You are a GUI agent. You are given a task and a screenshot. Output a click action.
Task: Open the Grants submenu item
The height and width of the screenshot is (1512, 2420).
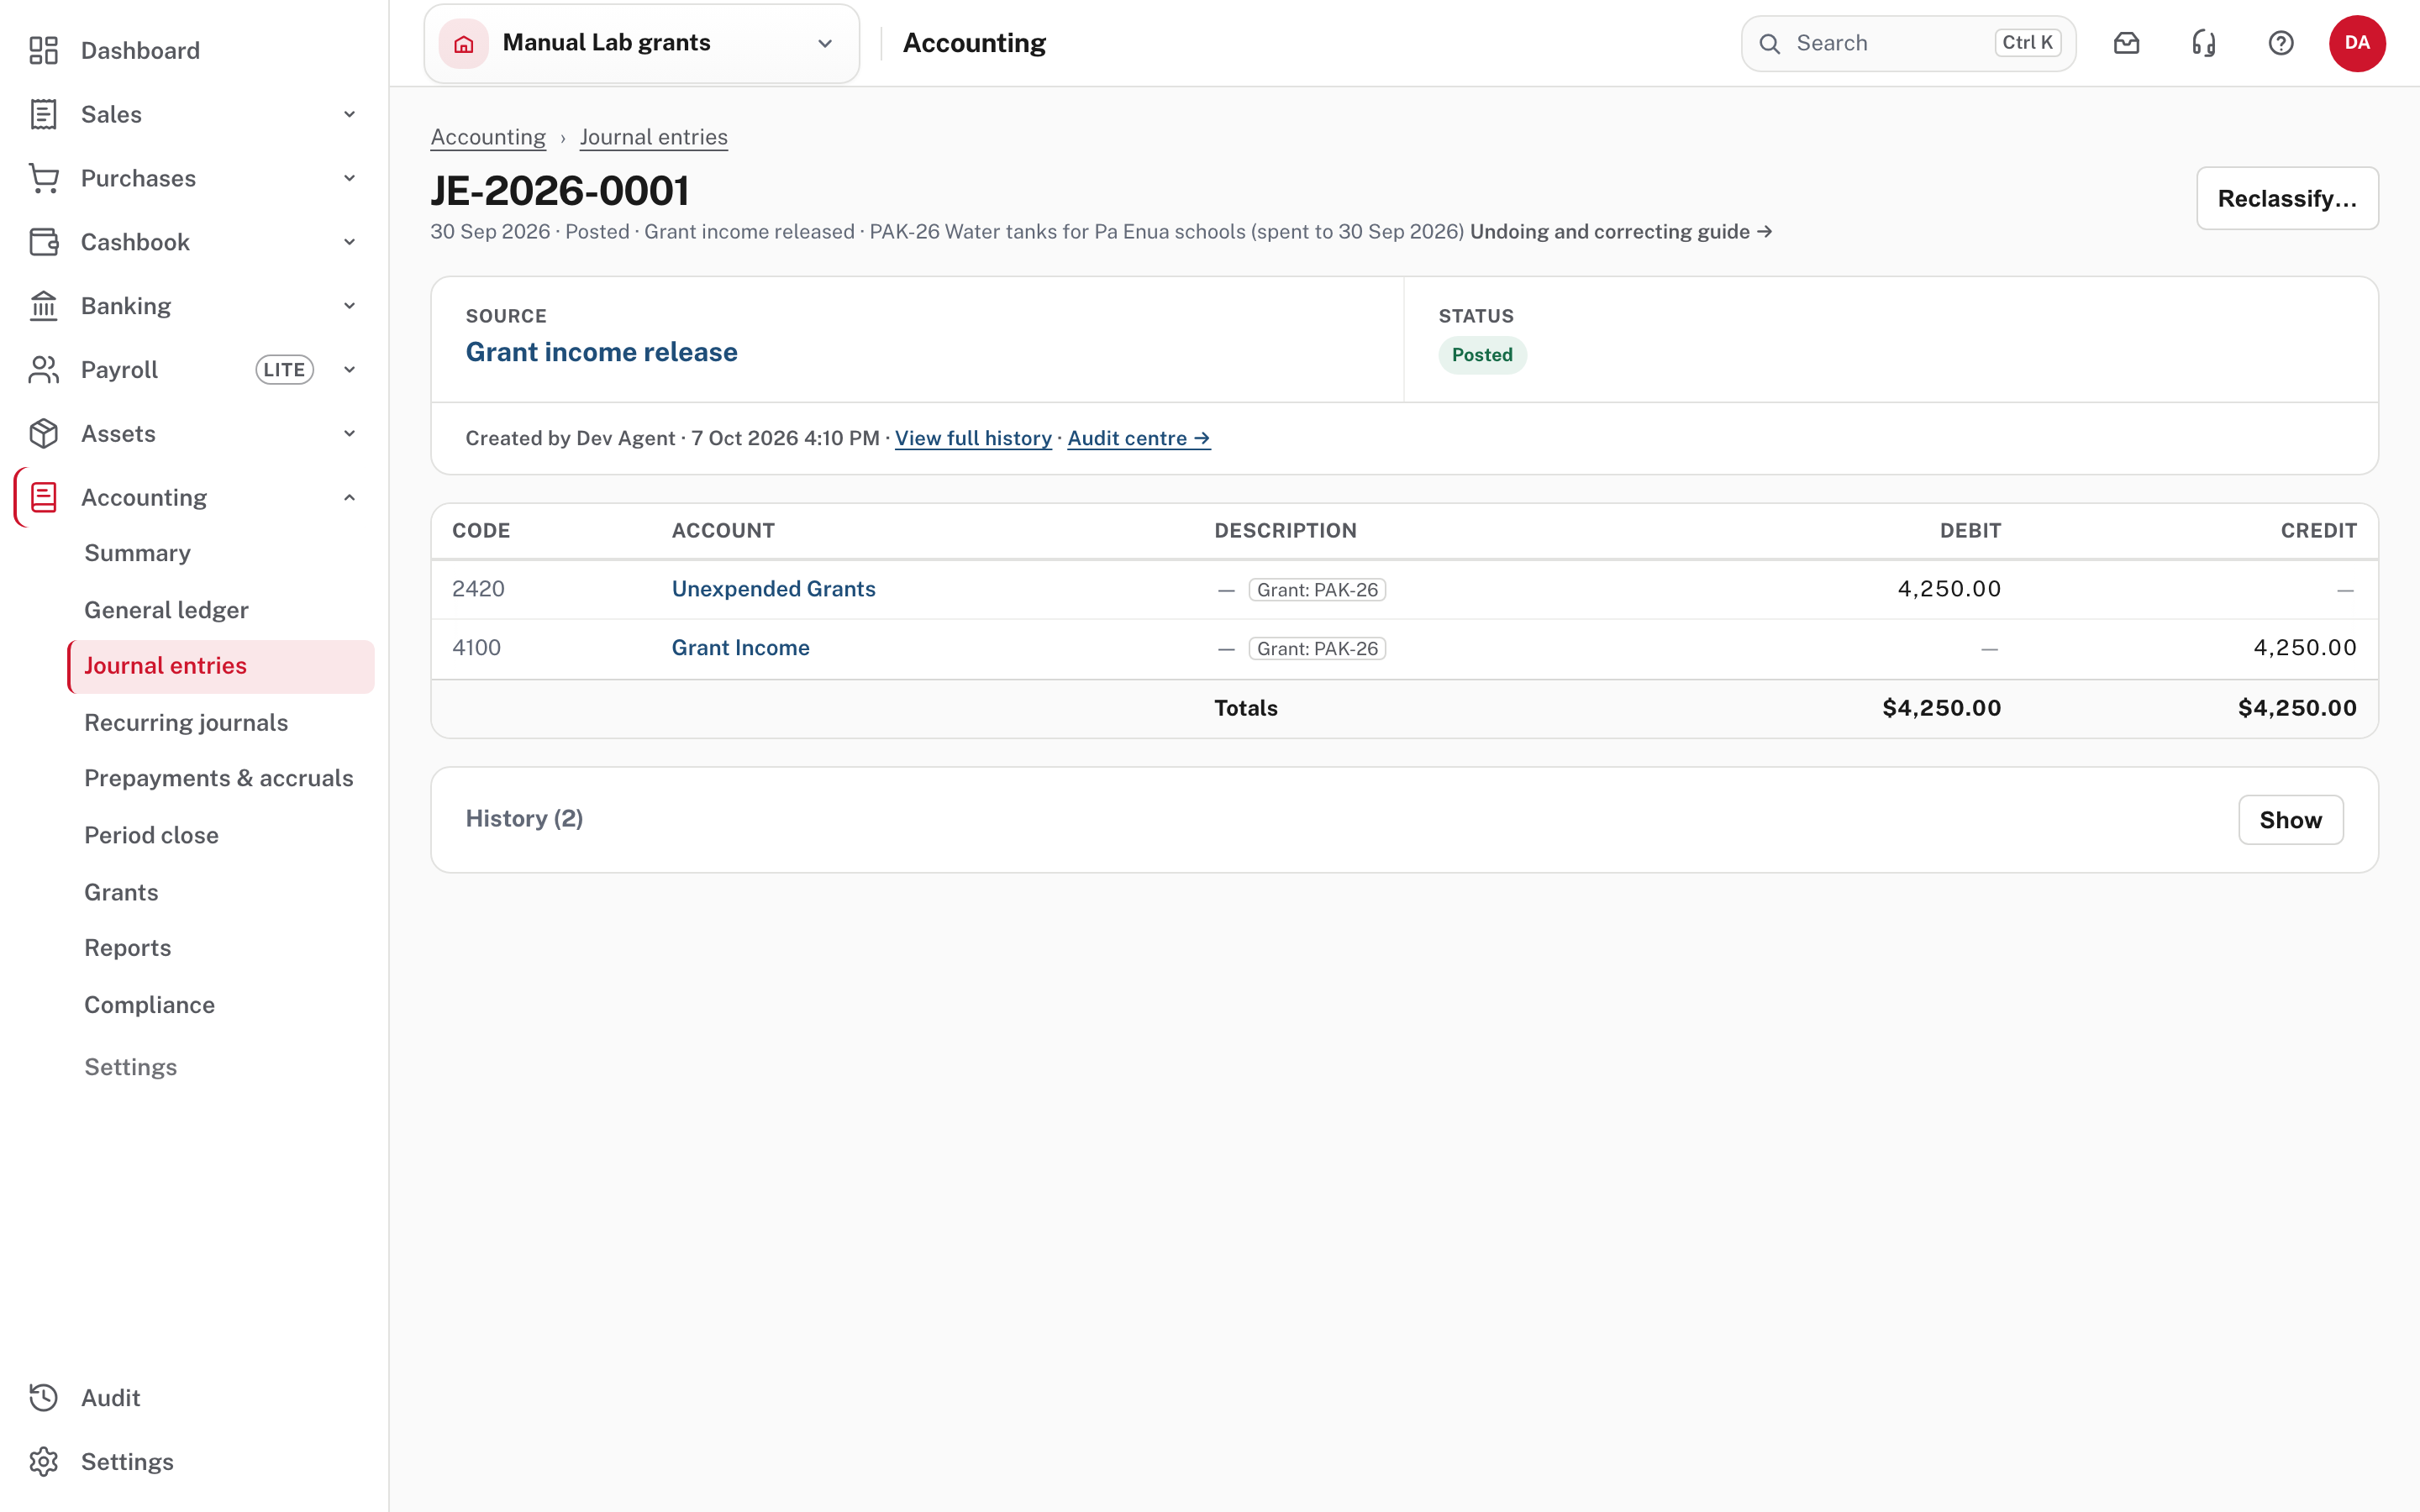pos(121,892)
